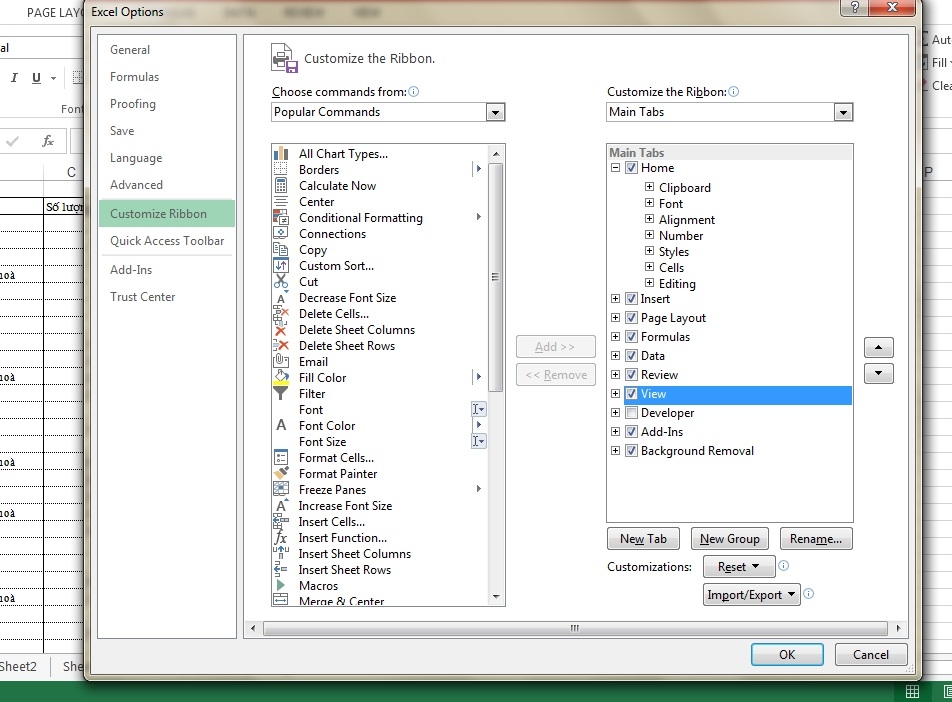
Task: Expand the Clipboard group
Action: [x=649, y=187]
